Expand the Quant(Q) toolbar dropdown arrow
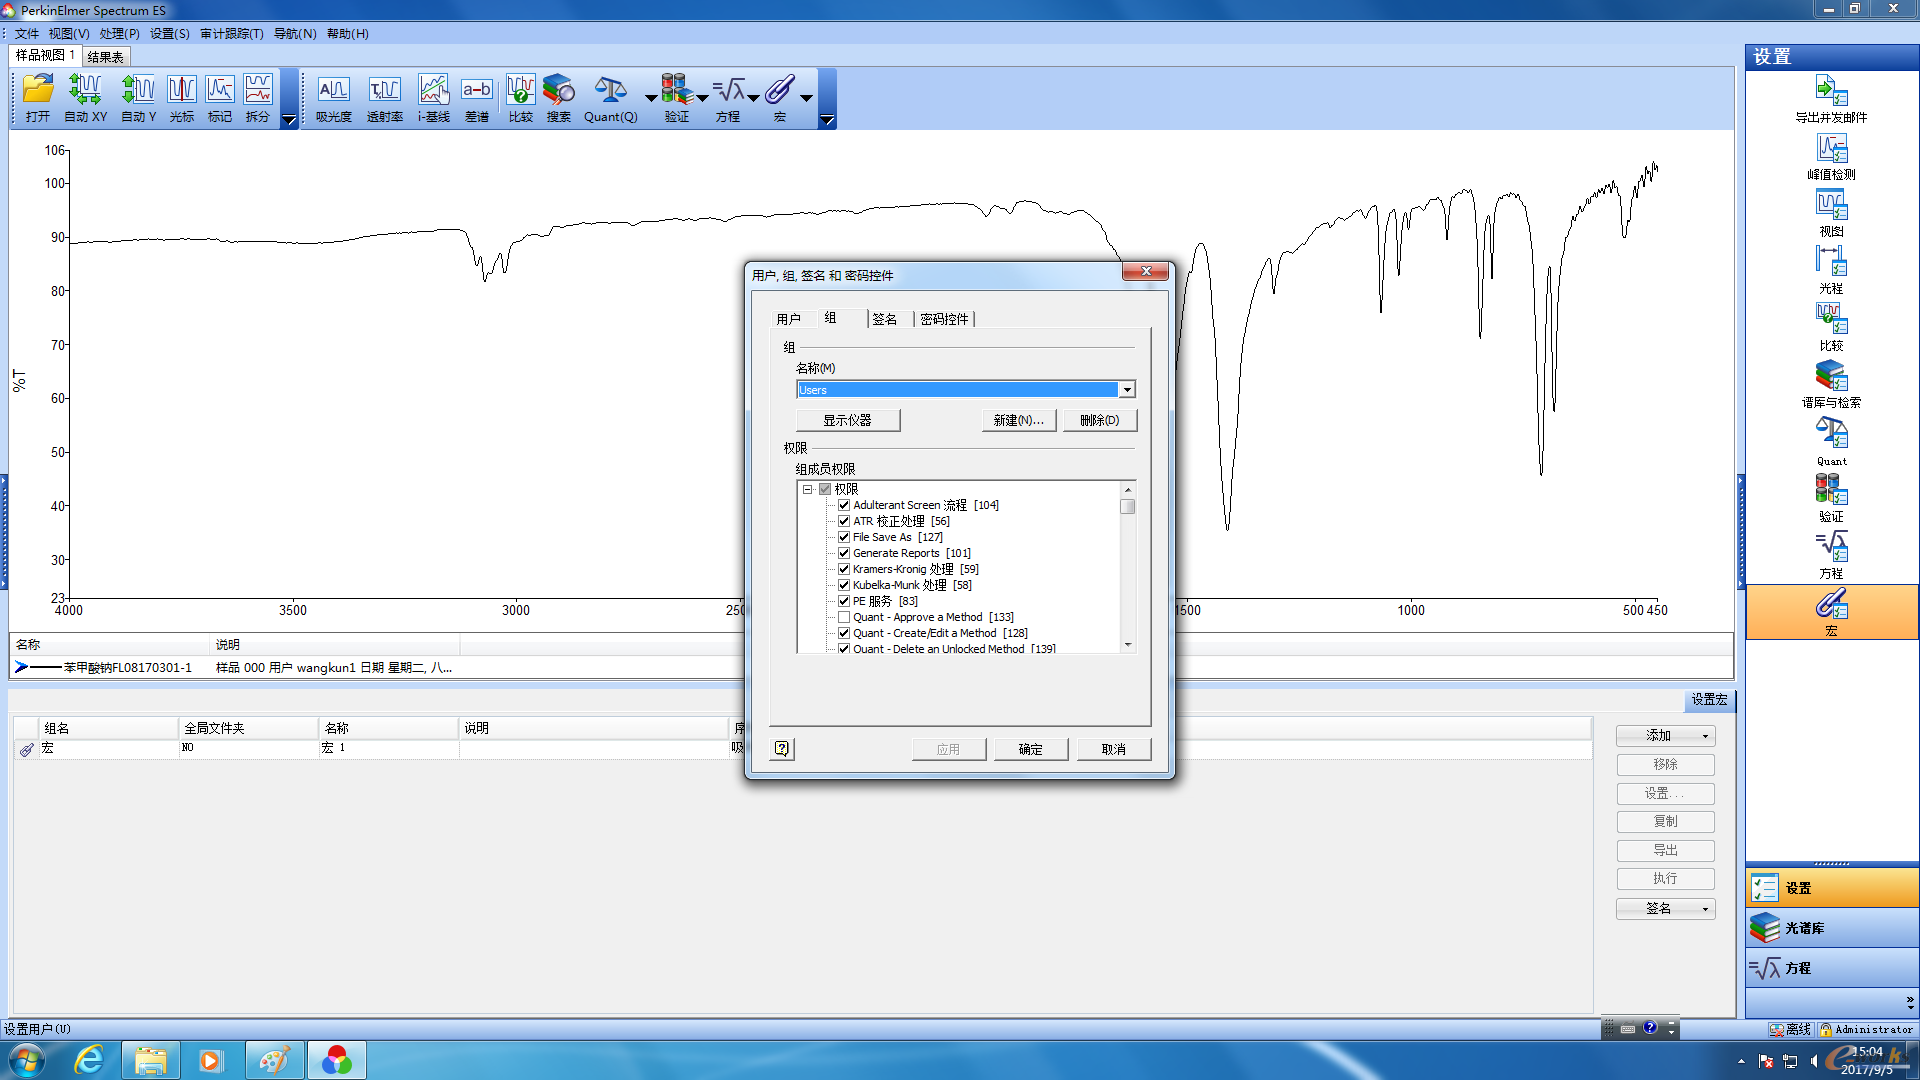Viewport: 1920px width, 1080px height. click(x=650, y=98)
